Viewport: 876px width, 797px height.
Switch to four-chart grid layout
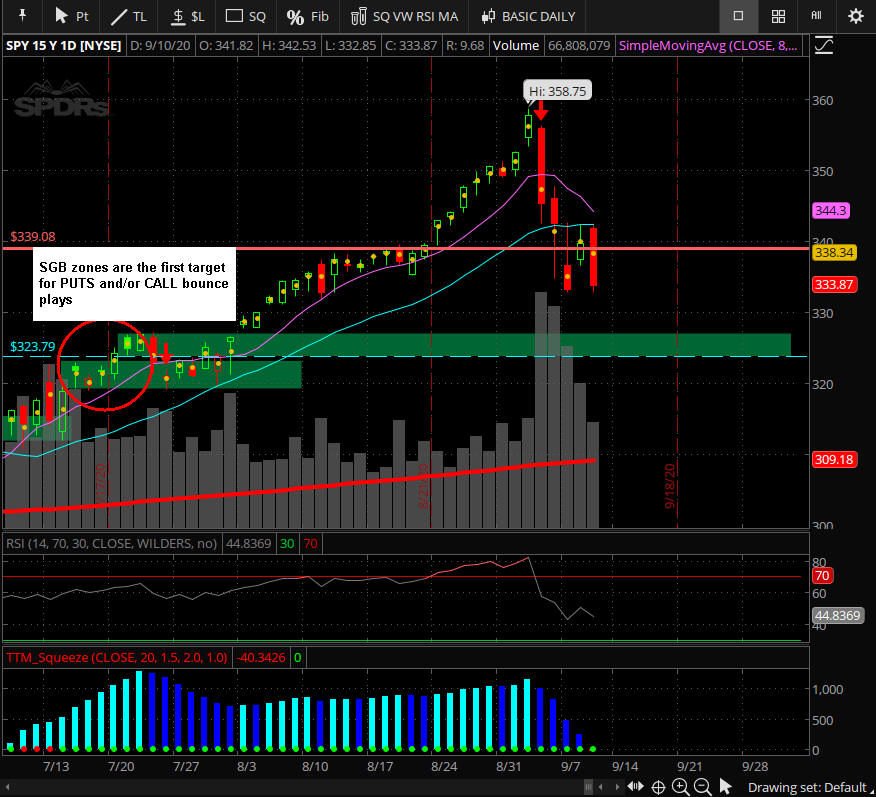point(778,16)
